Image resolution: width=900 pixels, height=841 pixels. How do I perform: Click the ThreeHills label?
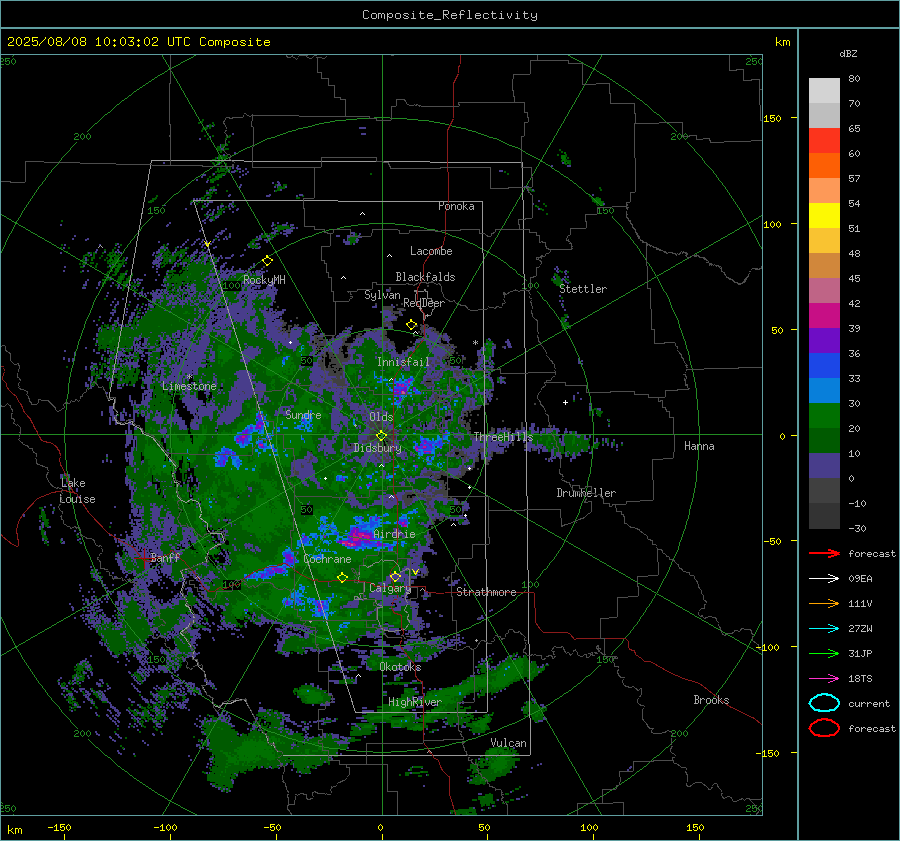(503, 437)
